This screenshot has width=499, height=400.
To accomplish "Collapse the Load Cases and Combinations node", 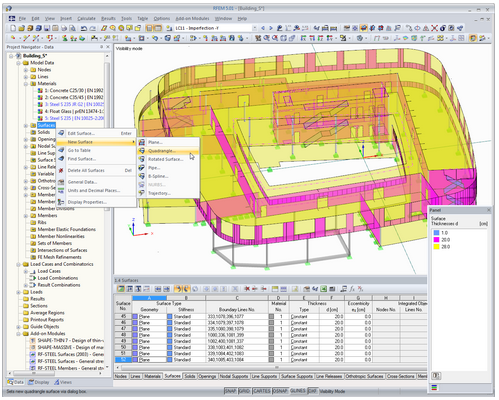I will tap(18, 264).
